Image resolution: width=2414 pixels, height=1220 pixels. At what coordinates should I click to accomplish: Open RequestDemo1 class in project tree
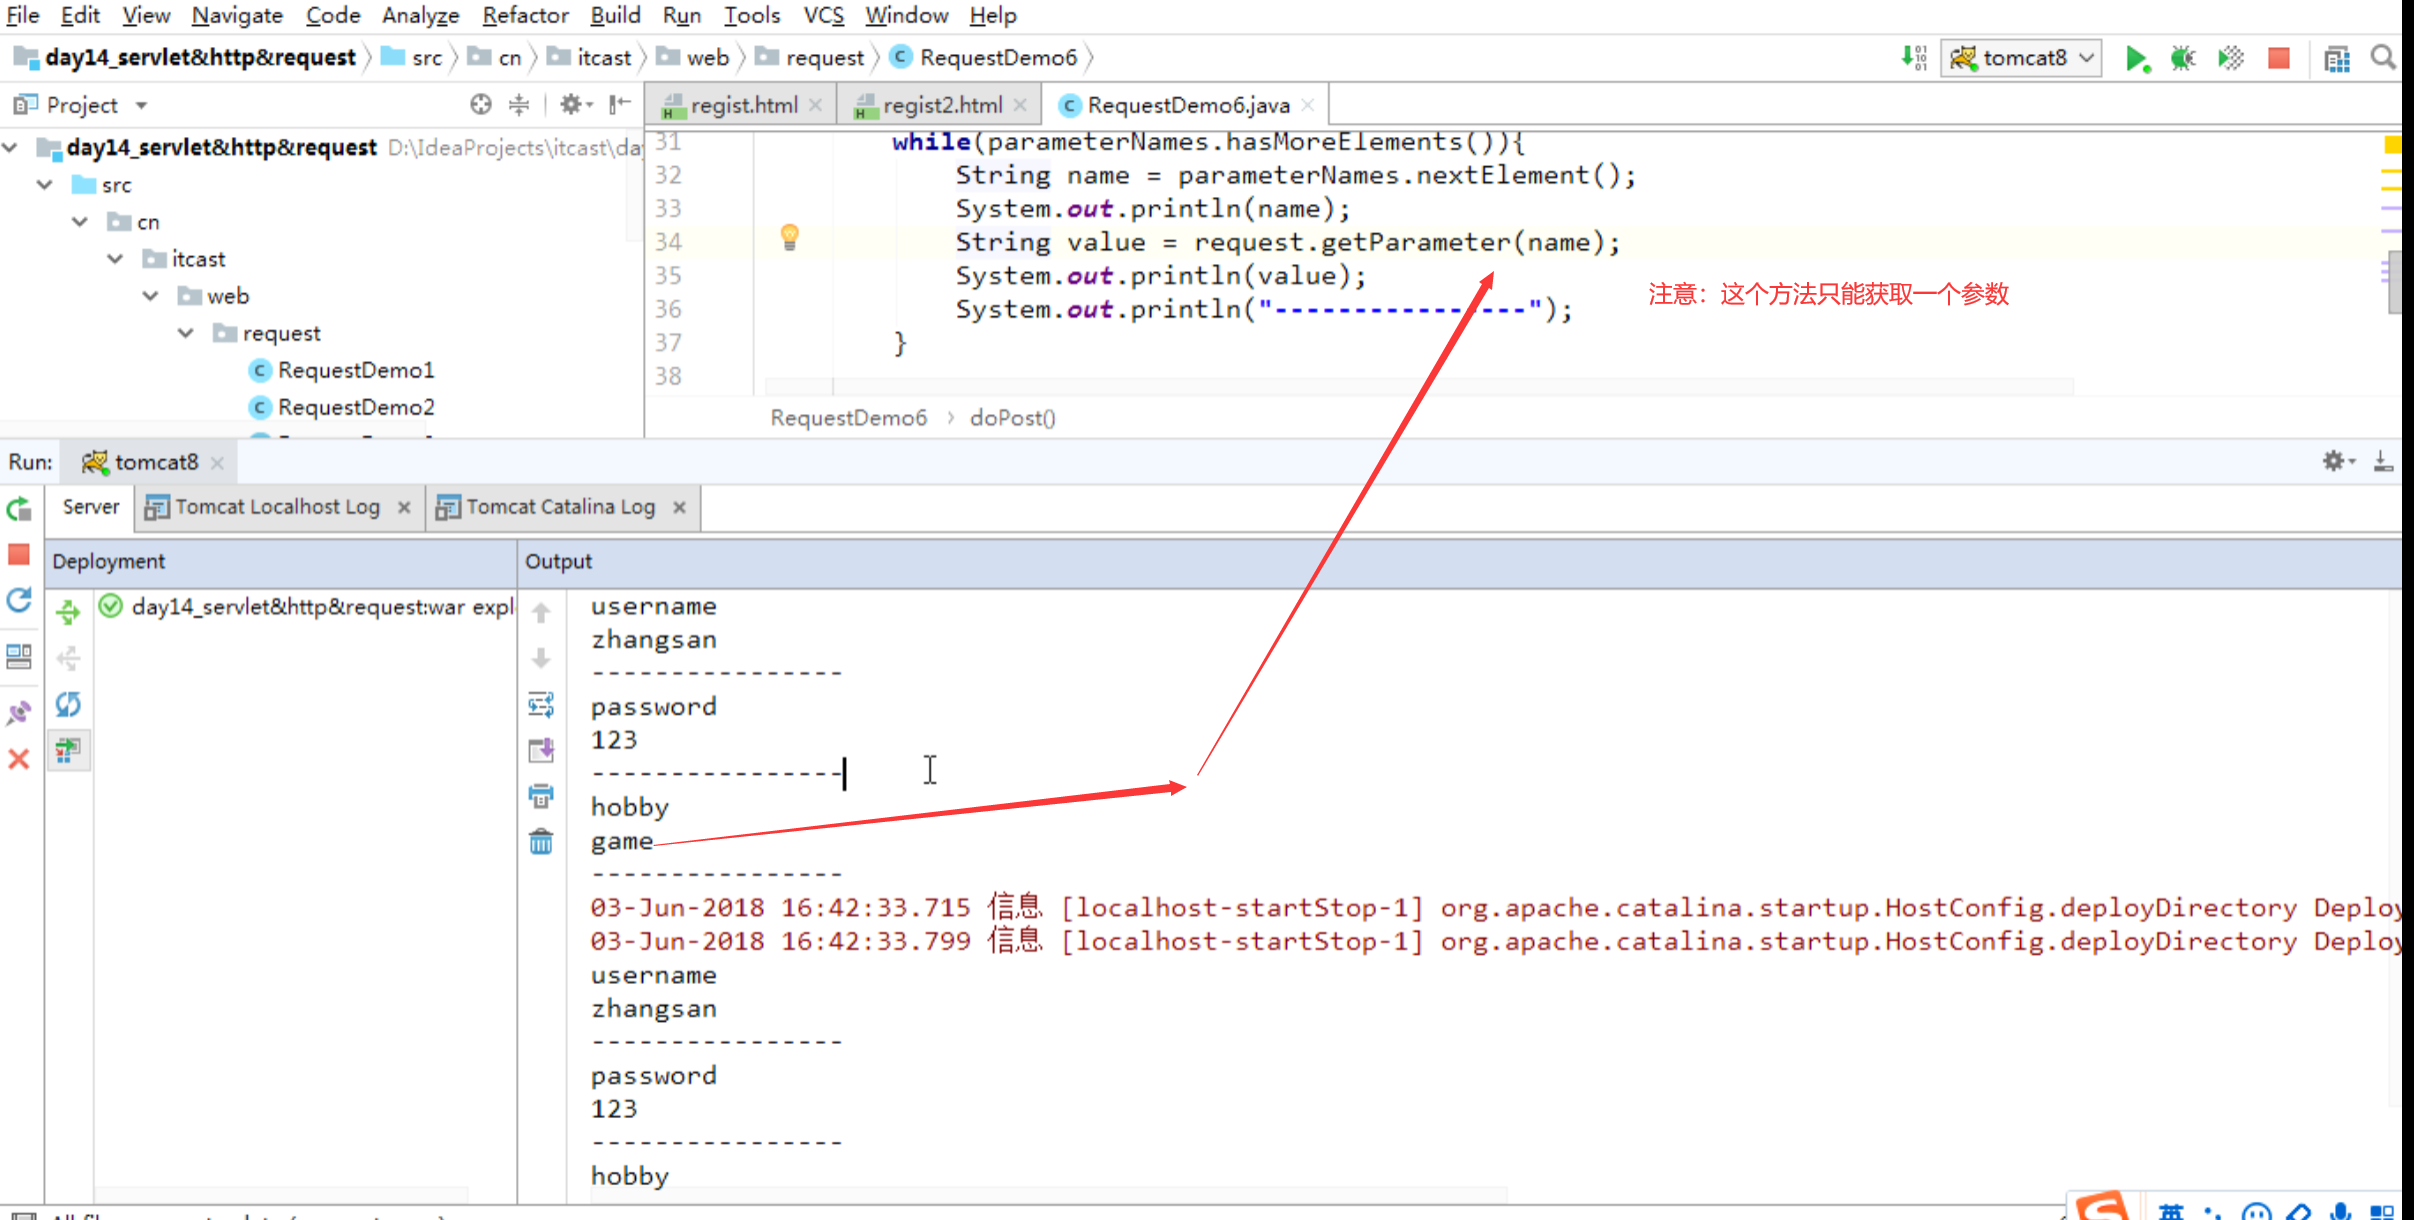tap(355, 370)
